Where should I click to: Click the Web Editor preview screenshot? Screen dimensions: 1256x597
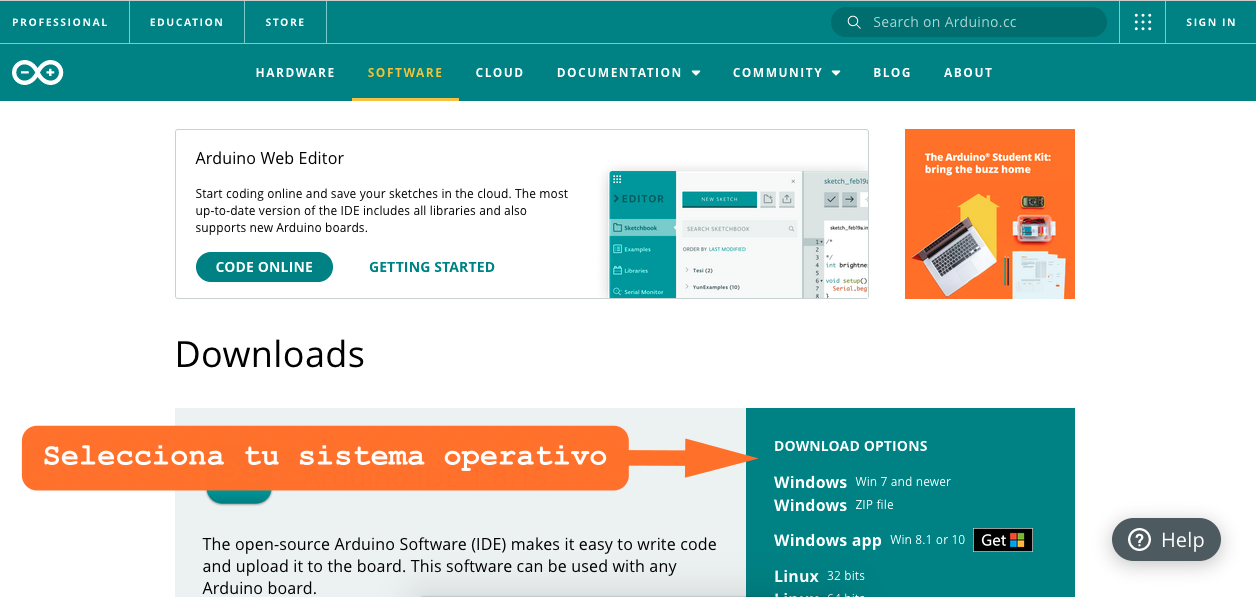pyautogui.click(x=738, y=233)
